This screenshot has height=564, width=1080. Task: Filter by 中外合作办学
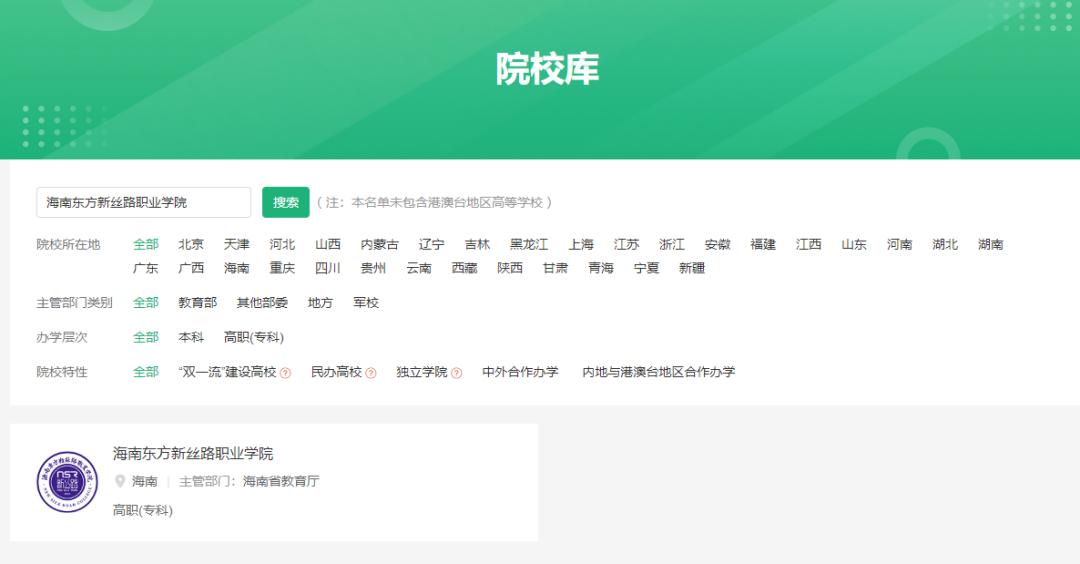point(520,372)
